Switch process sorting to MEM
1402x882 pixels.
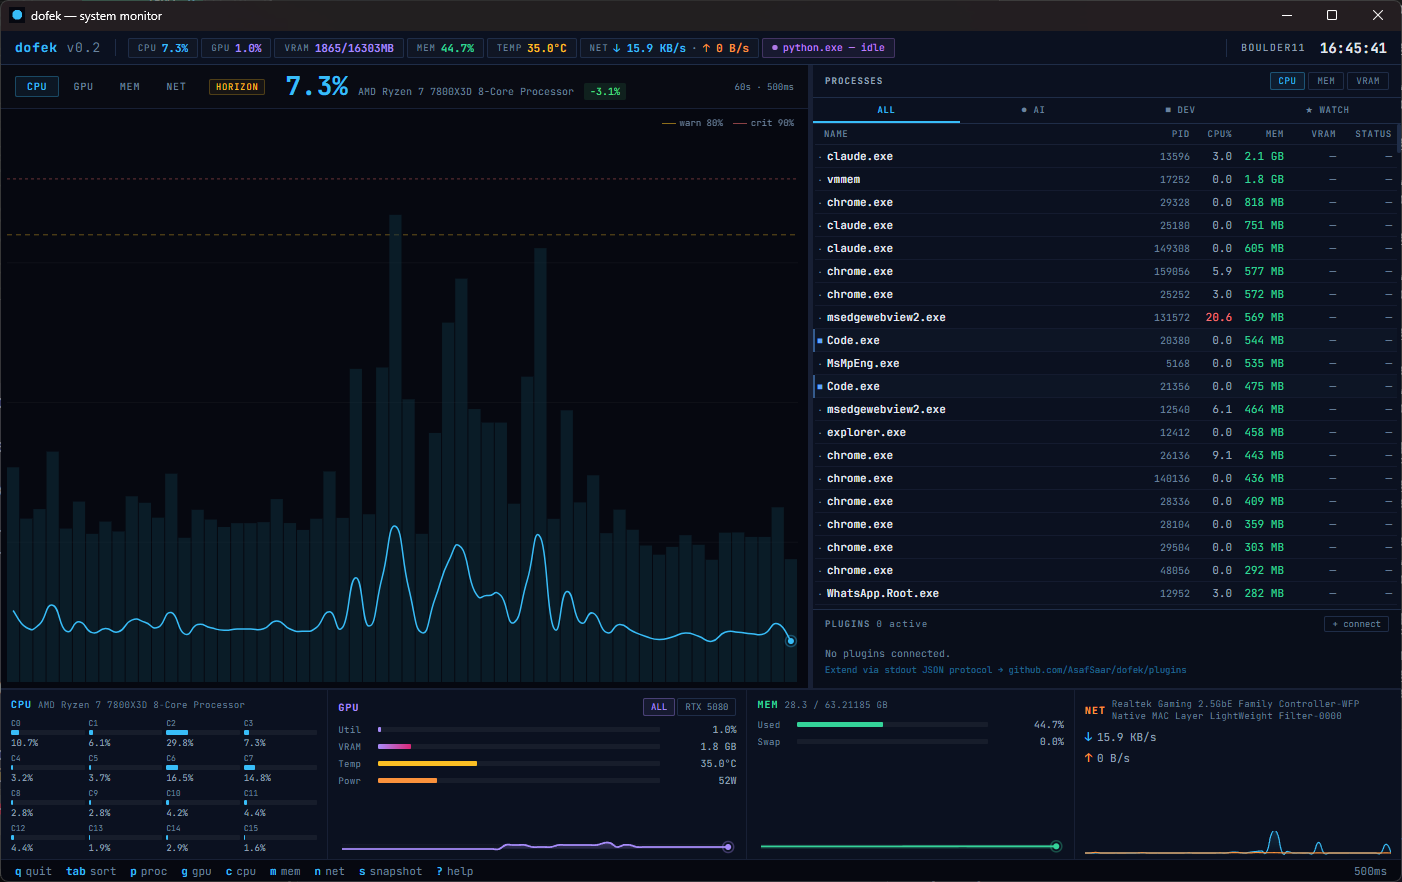click(1327, 81)
